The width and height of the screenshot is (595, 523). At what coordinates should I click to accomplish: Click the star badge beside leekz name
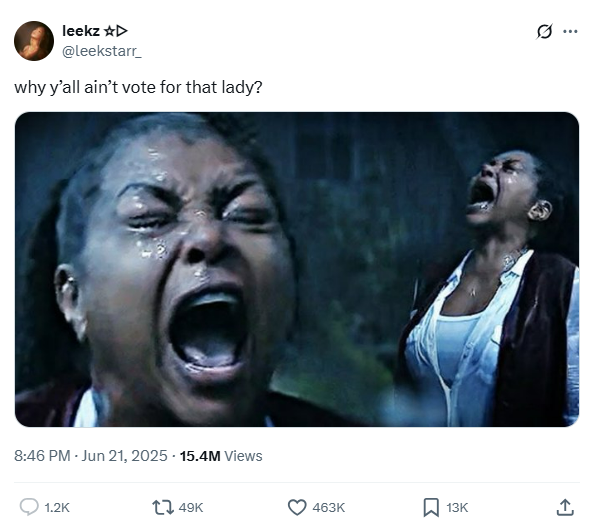[x=109, y=31]
